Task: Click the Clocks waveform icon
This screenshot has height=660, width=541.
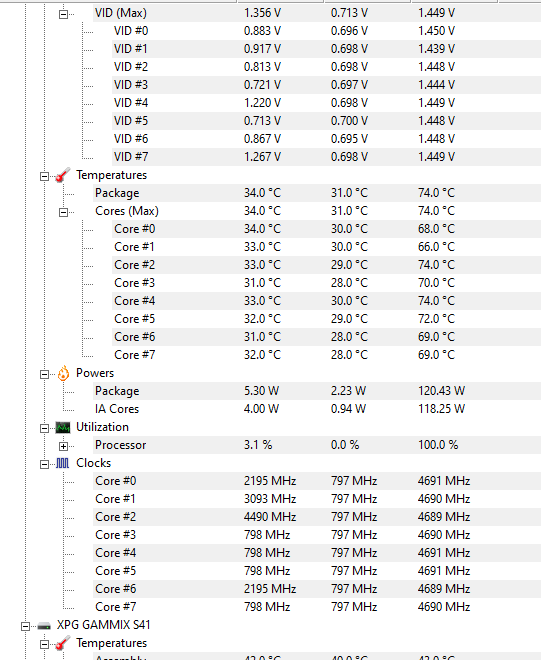Action: [x=63, y=463]
